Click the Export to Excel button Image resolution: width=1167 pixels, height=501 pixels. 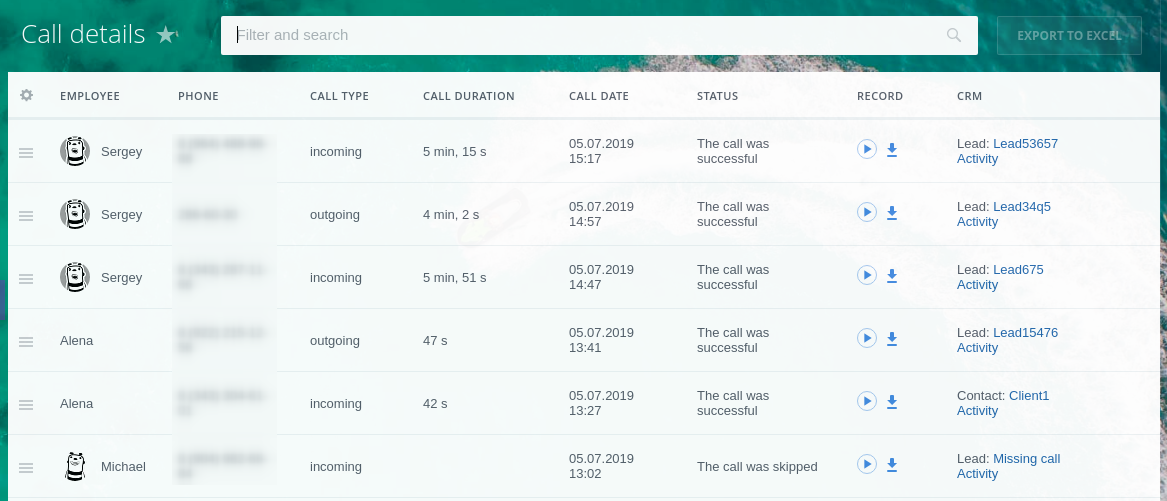[1070, 35]
